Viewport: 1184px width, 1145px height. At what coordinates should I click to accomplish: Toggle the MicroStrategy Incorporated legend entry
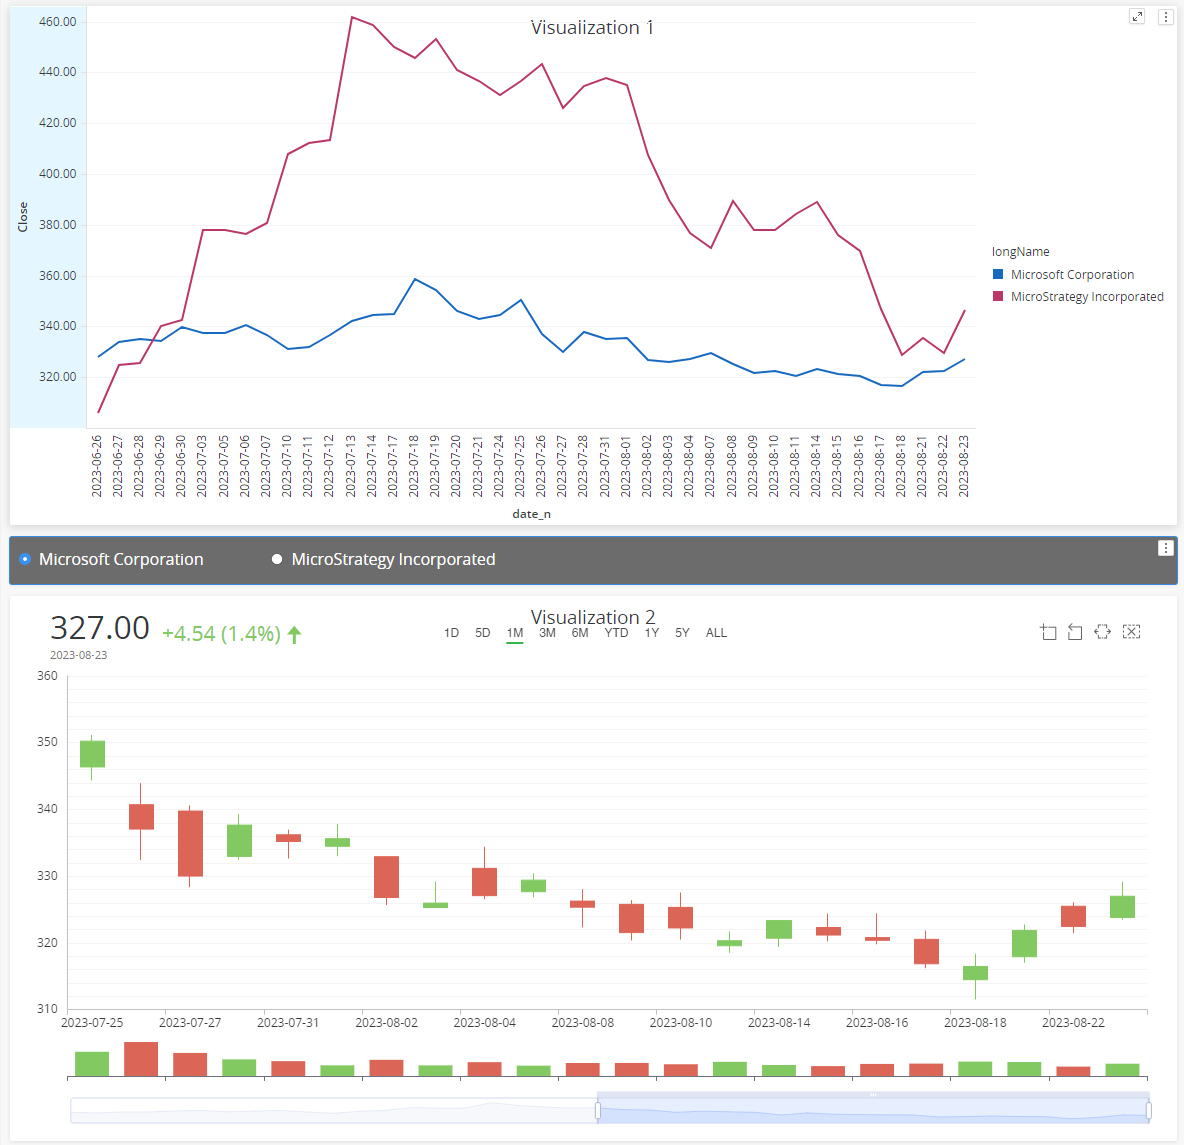[1086, 296]
